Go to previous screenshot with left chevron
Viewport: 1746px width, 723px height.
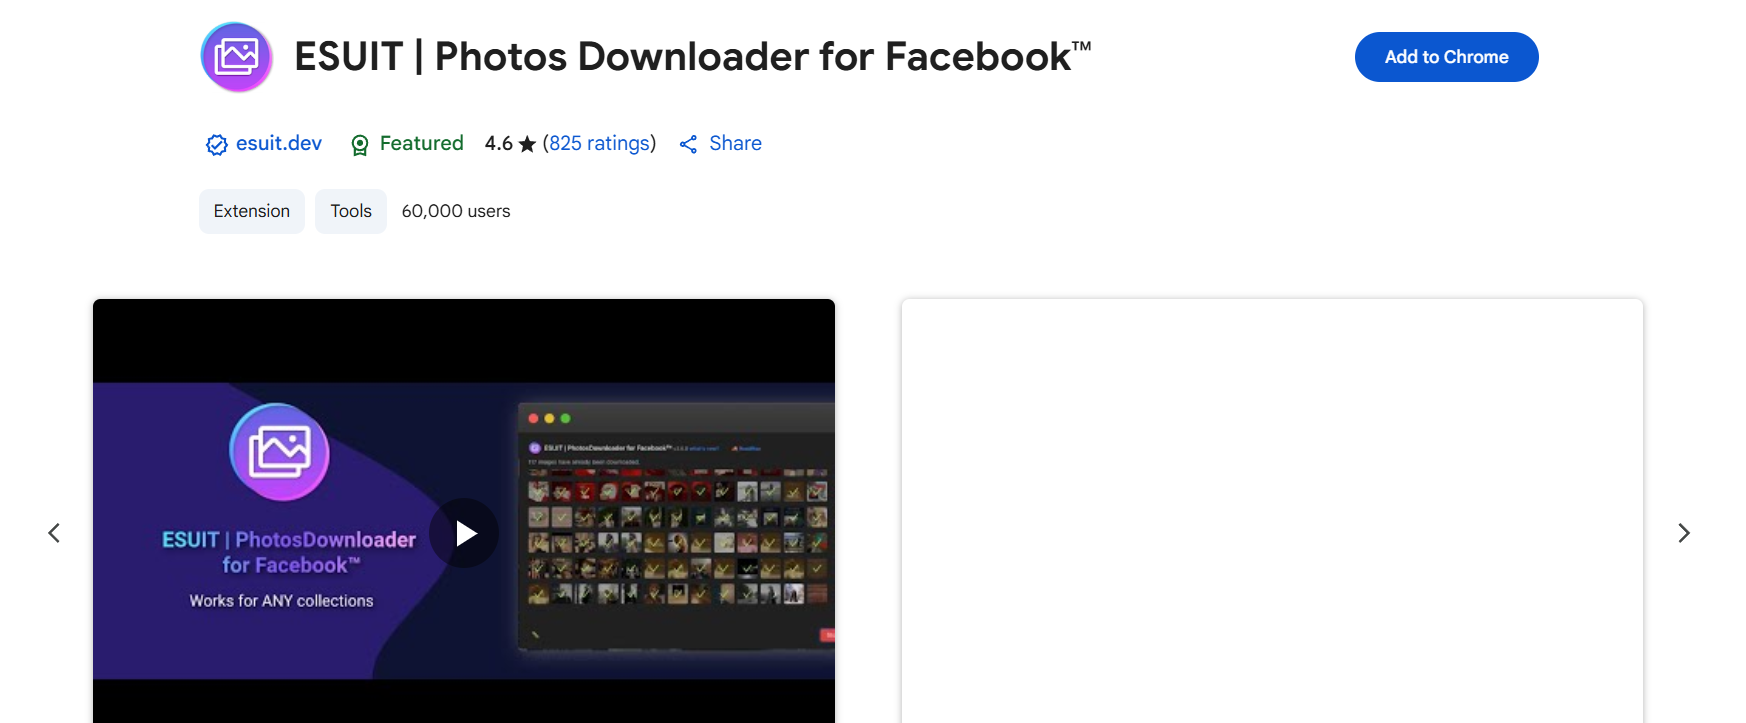tap(54, 533)
